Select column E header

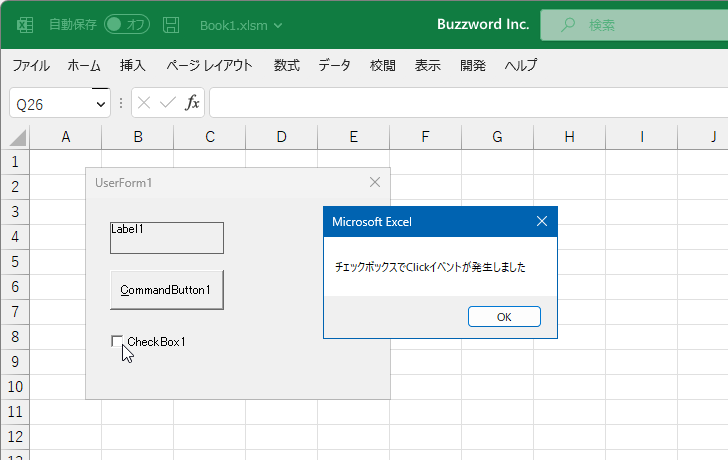354,137
